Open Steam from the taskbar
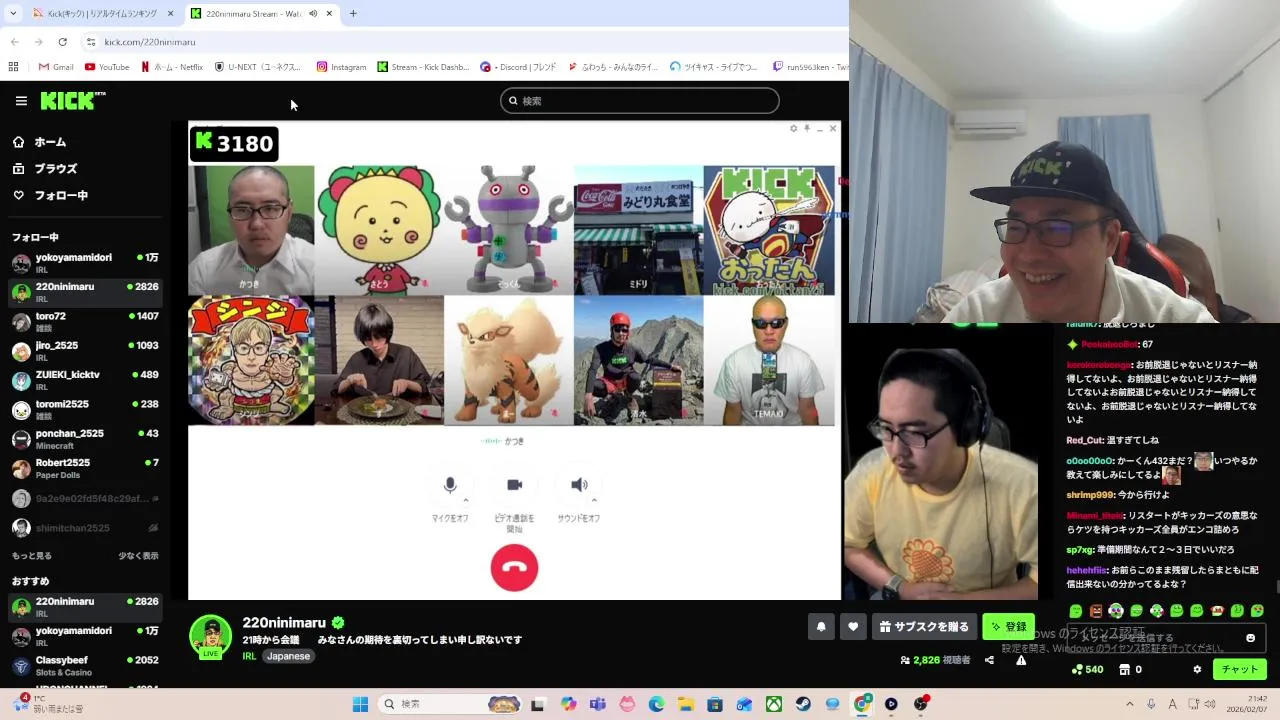 (803, 704)
